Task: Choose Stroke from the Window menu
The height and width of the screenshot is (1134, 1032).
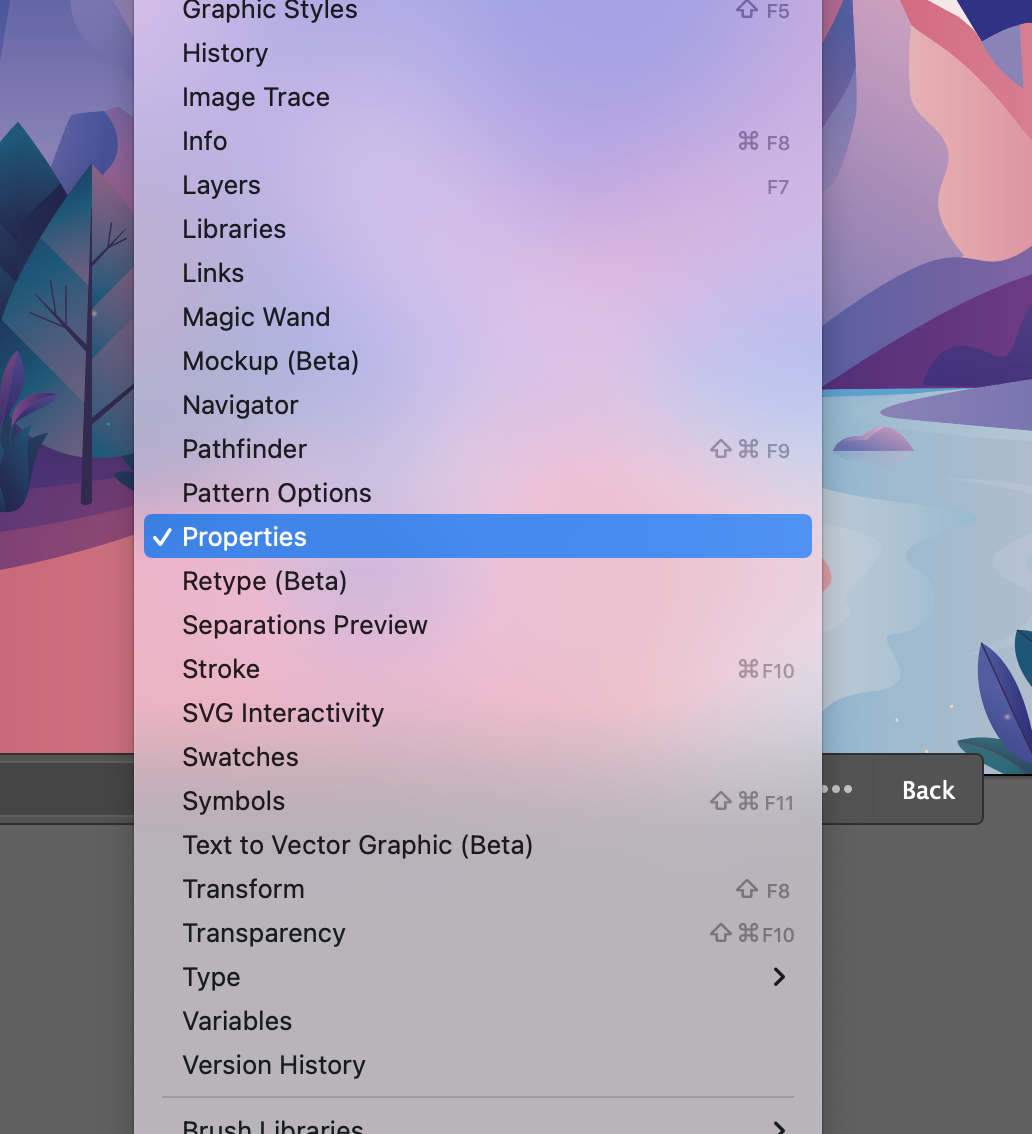Action: (x=220, y=669)
